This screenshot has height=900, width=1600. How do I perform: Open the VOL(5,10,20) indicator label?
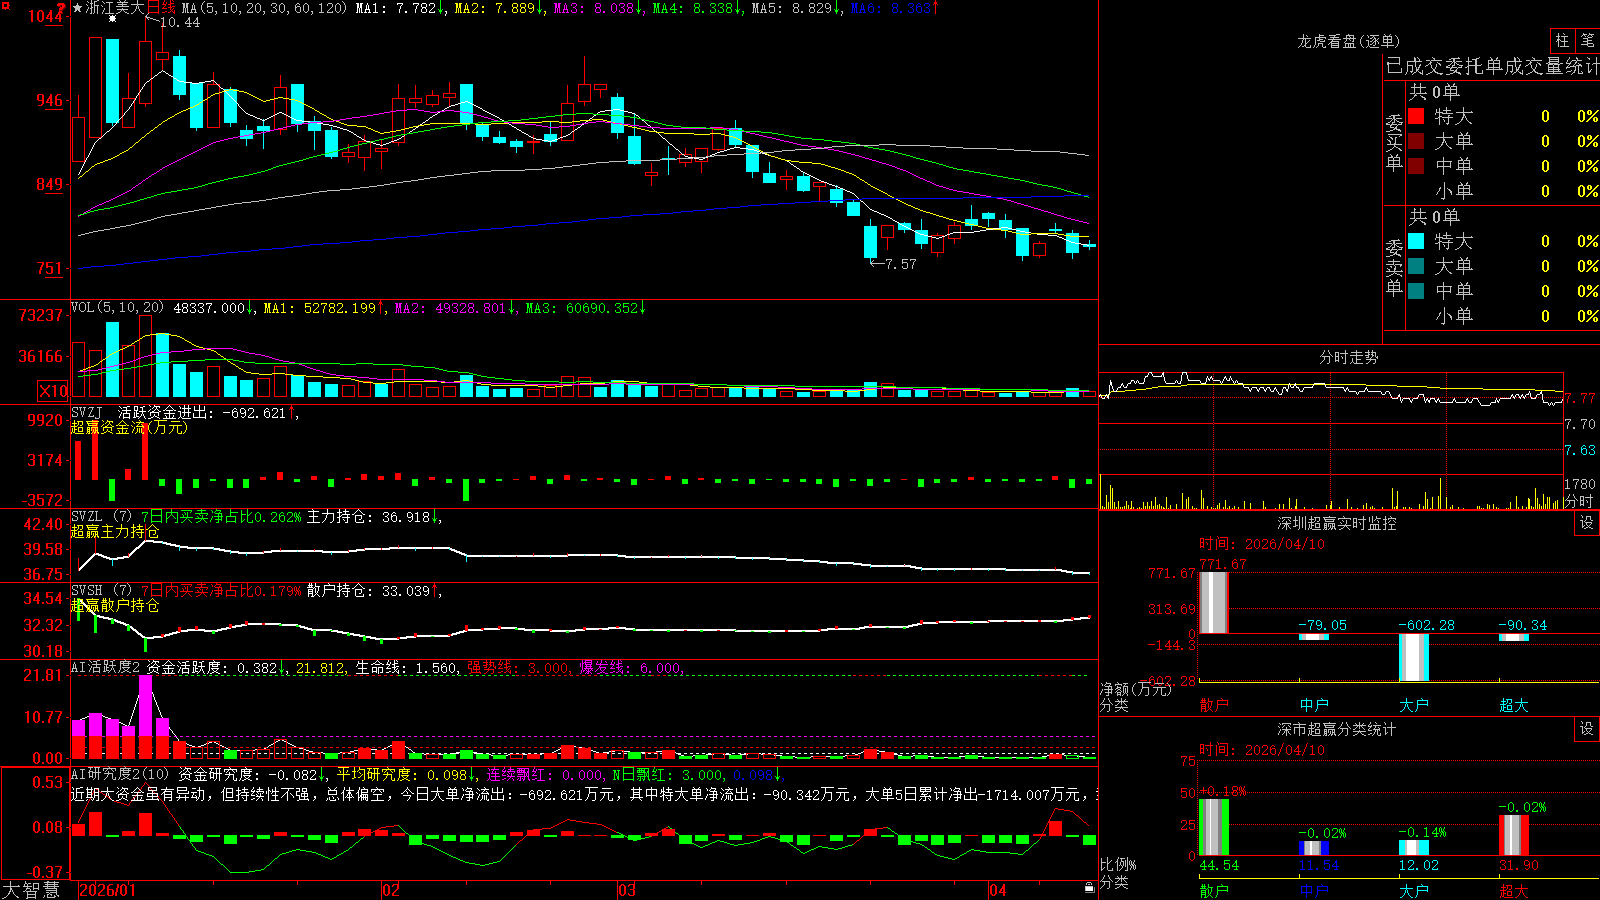tap(117, 308)
